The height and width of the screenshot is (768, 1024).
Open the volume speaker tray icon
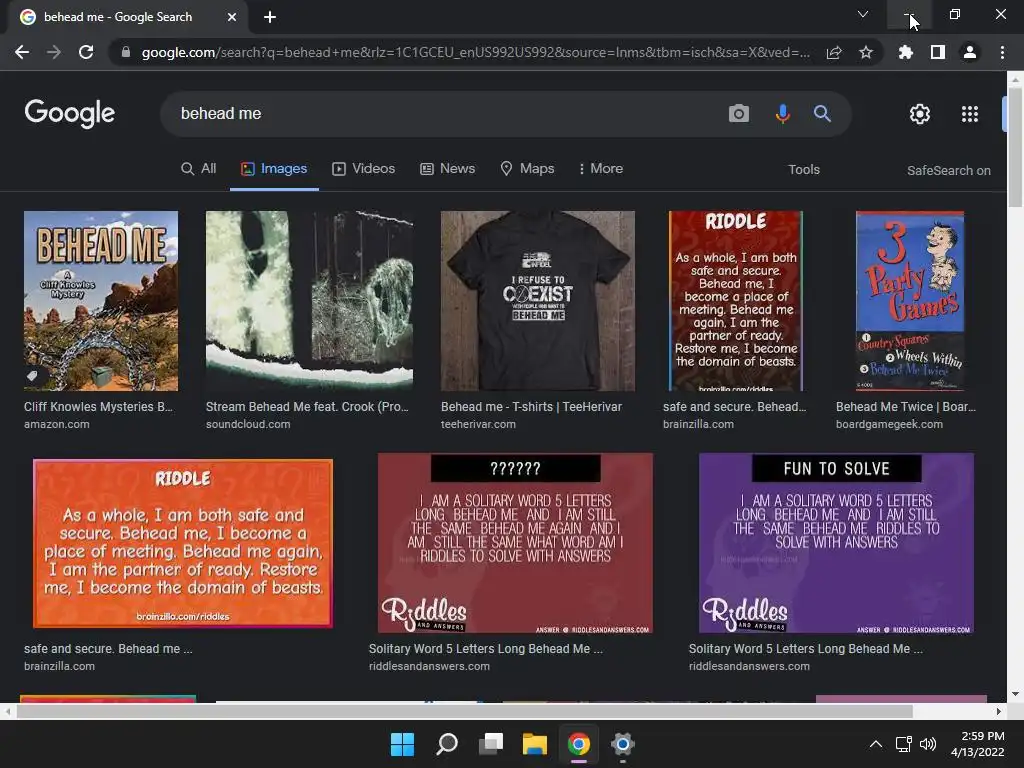click(x=927, y=744)
